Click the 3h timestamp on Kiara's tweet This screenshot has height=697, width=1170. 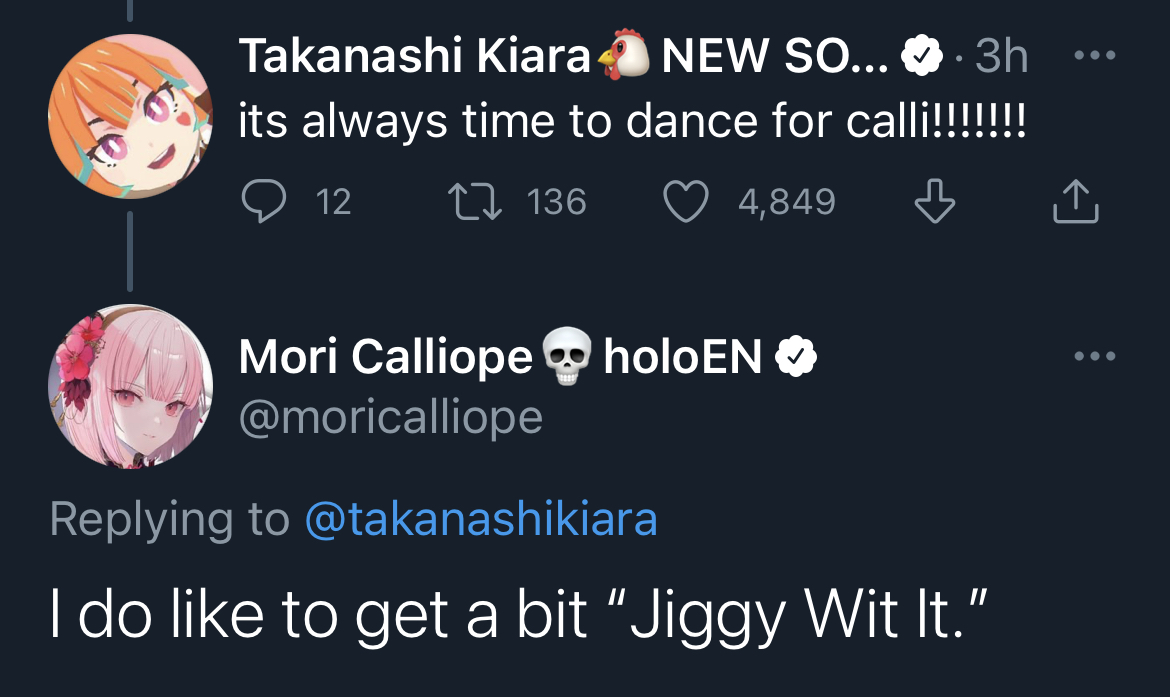click(x=1001, y=57)
